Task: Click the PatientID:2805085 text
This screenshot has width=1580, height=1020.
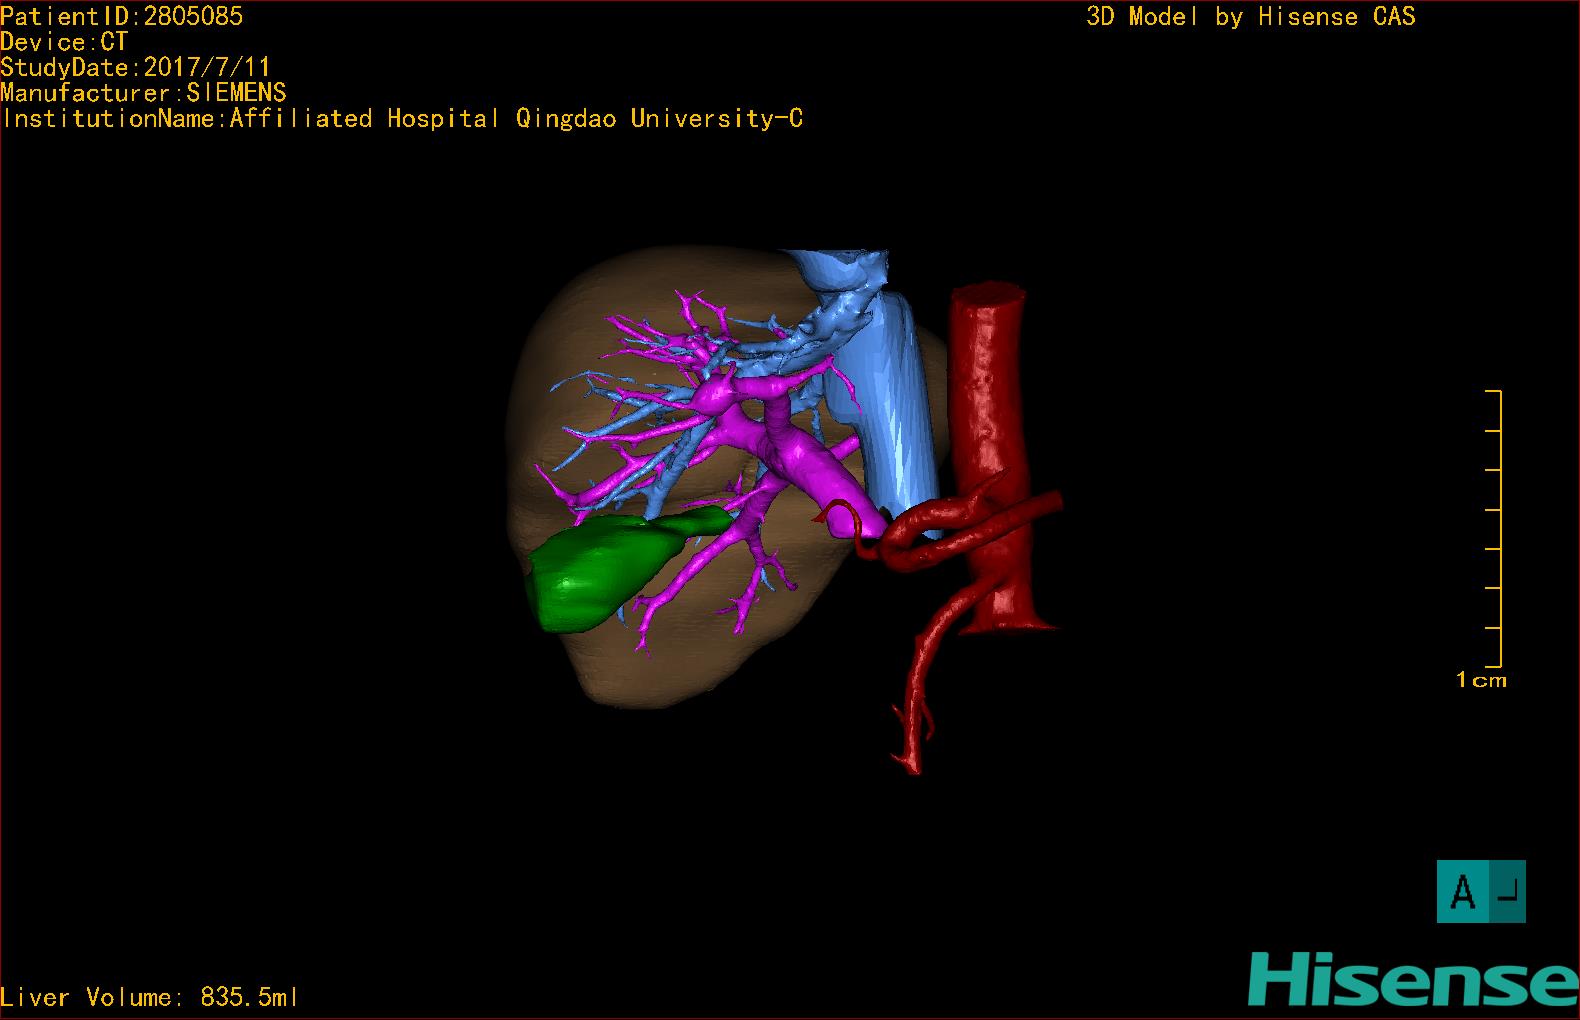Action: pyautogui.click(x=121, y=16)
